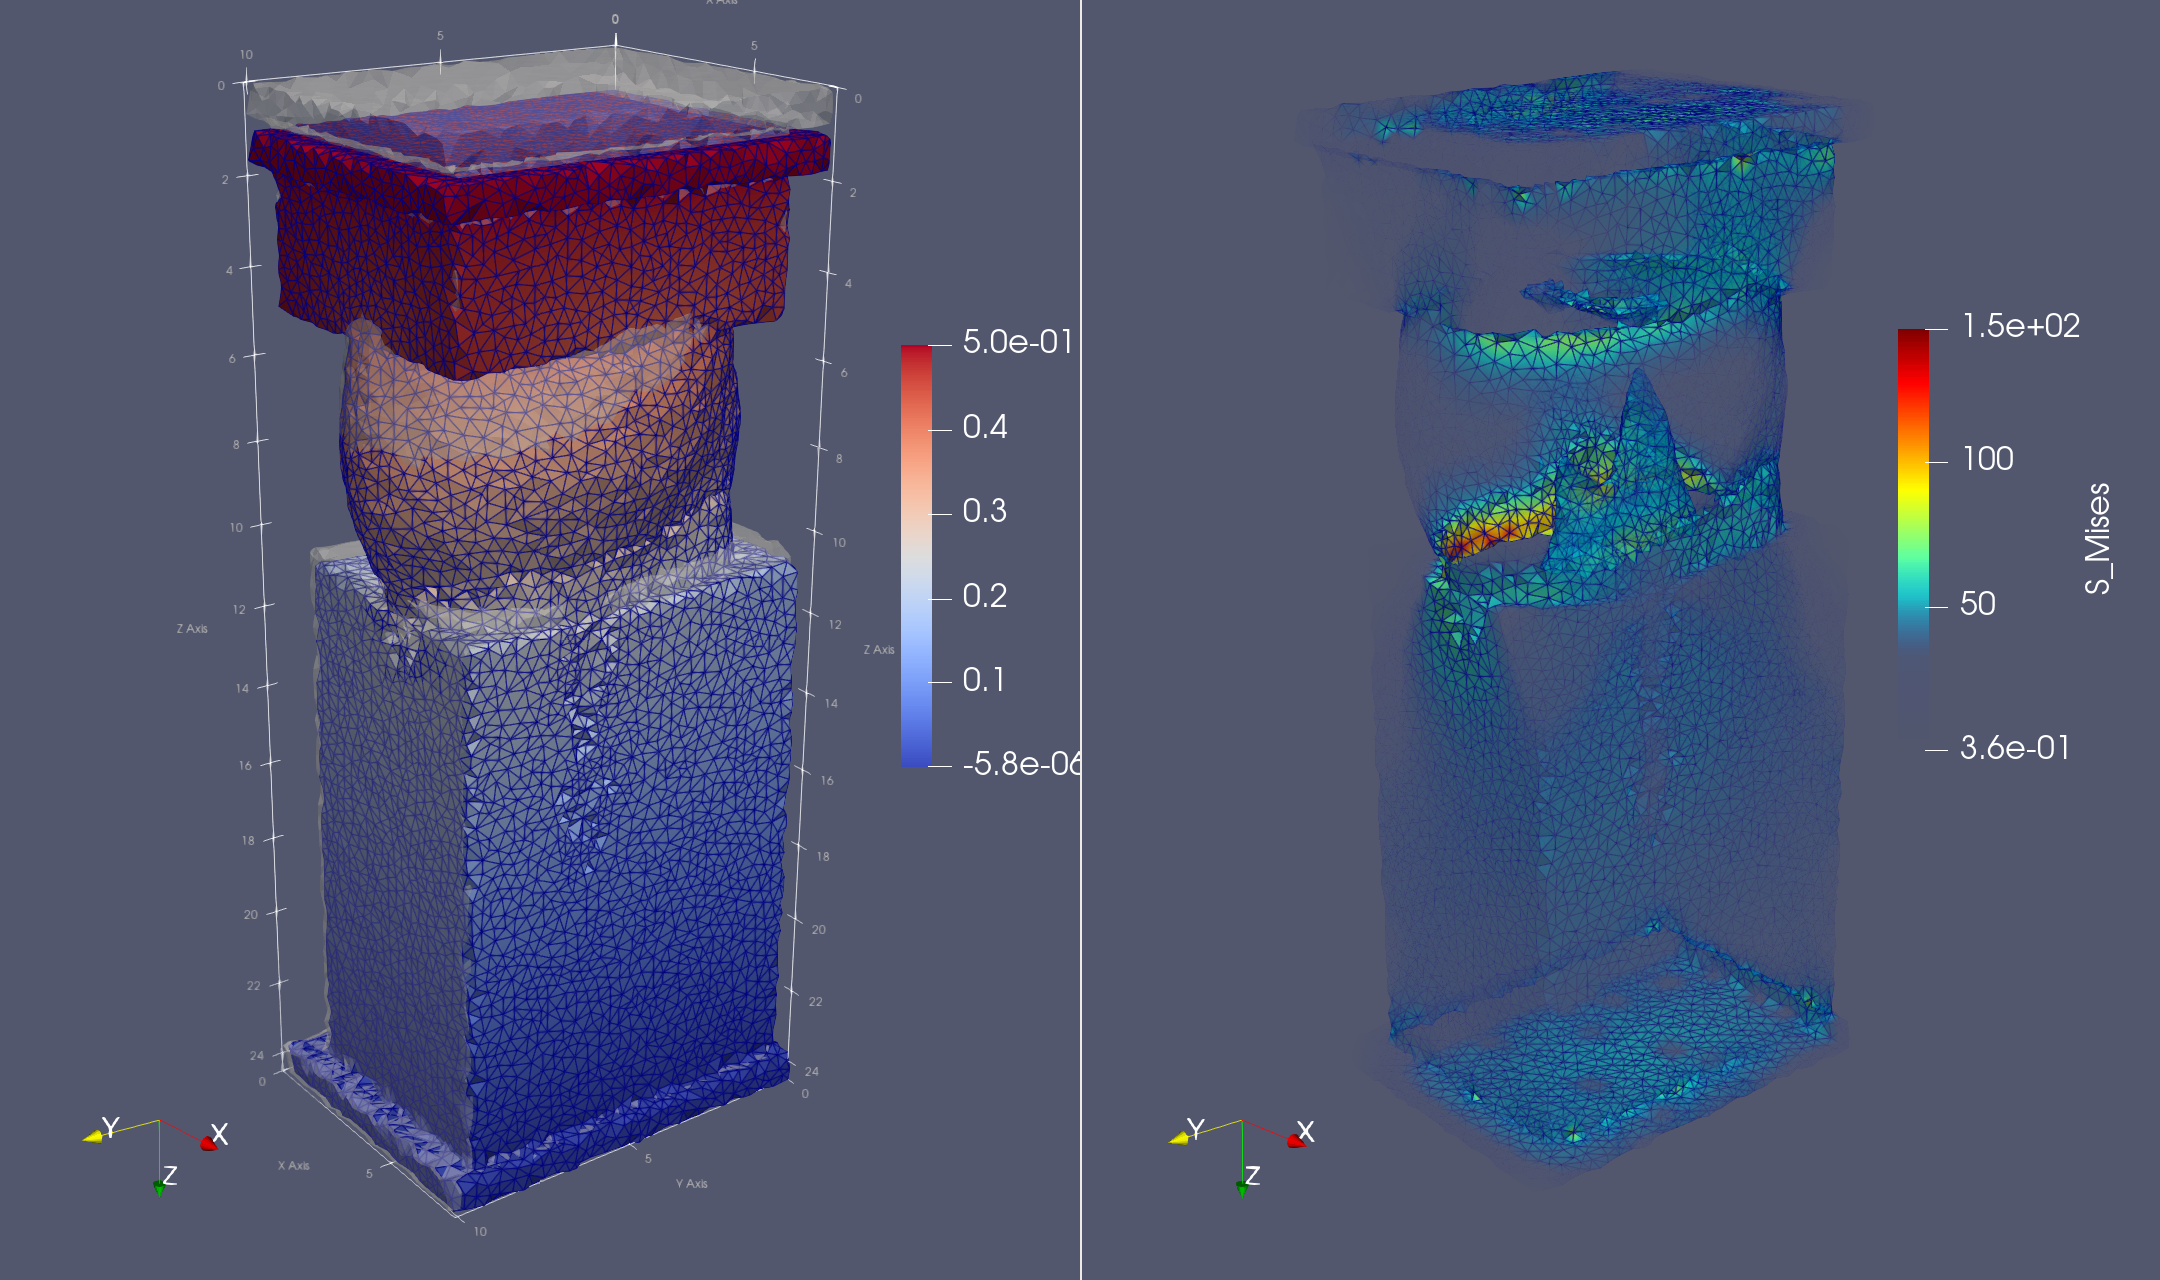Click the 5.0e-01 maximum legend label
Screen dimensions: 2160x1280
(1017, 342)
